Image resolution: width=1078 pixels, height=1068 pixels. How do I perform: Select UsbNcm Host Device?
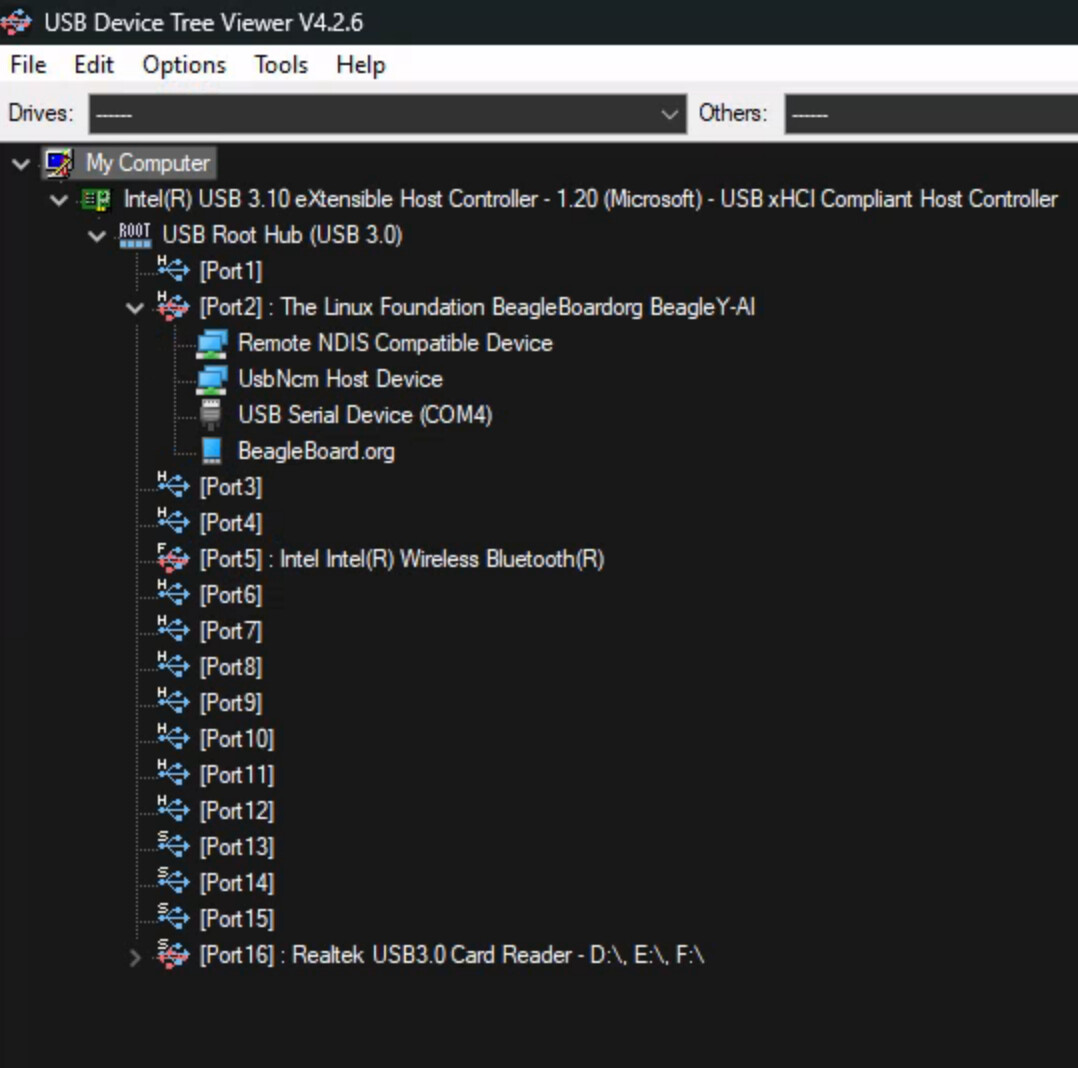click(x=340, y=379)
